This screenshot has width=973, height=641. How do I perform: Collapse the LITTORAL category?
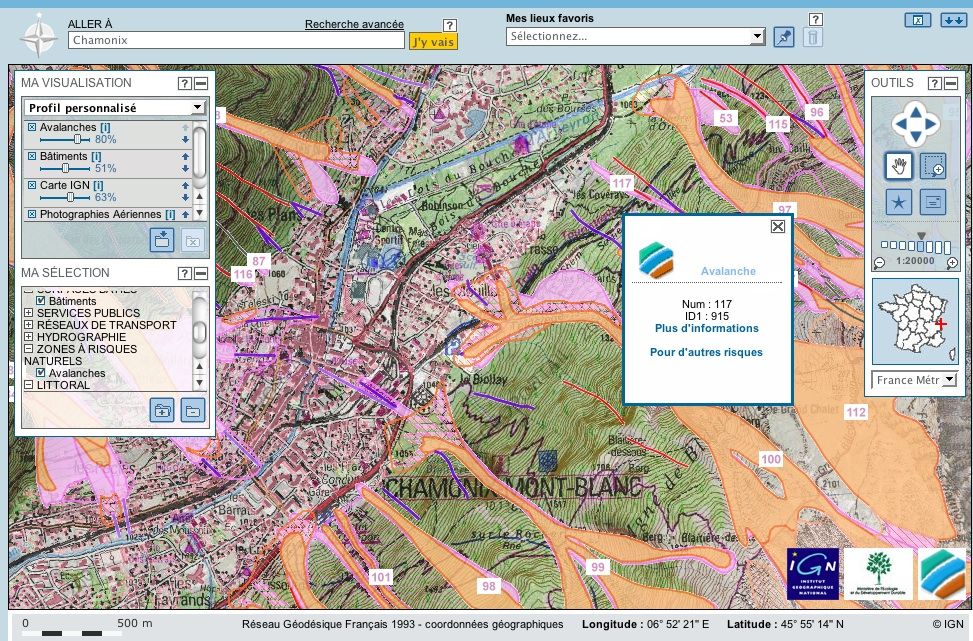pyautogui.click(x=29, y=385)
